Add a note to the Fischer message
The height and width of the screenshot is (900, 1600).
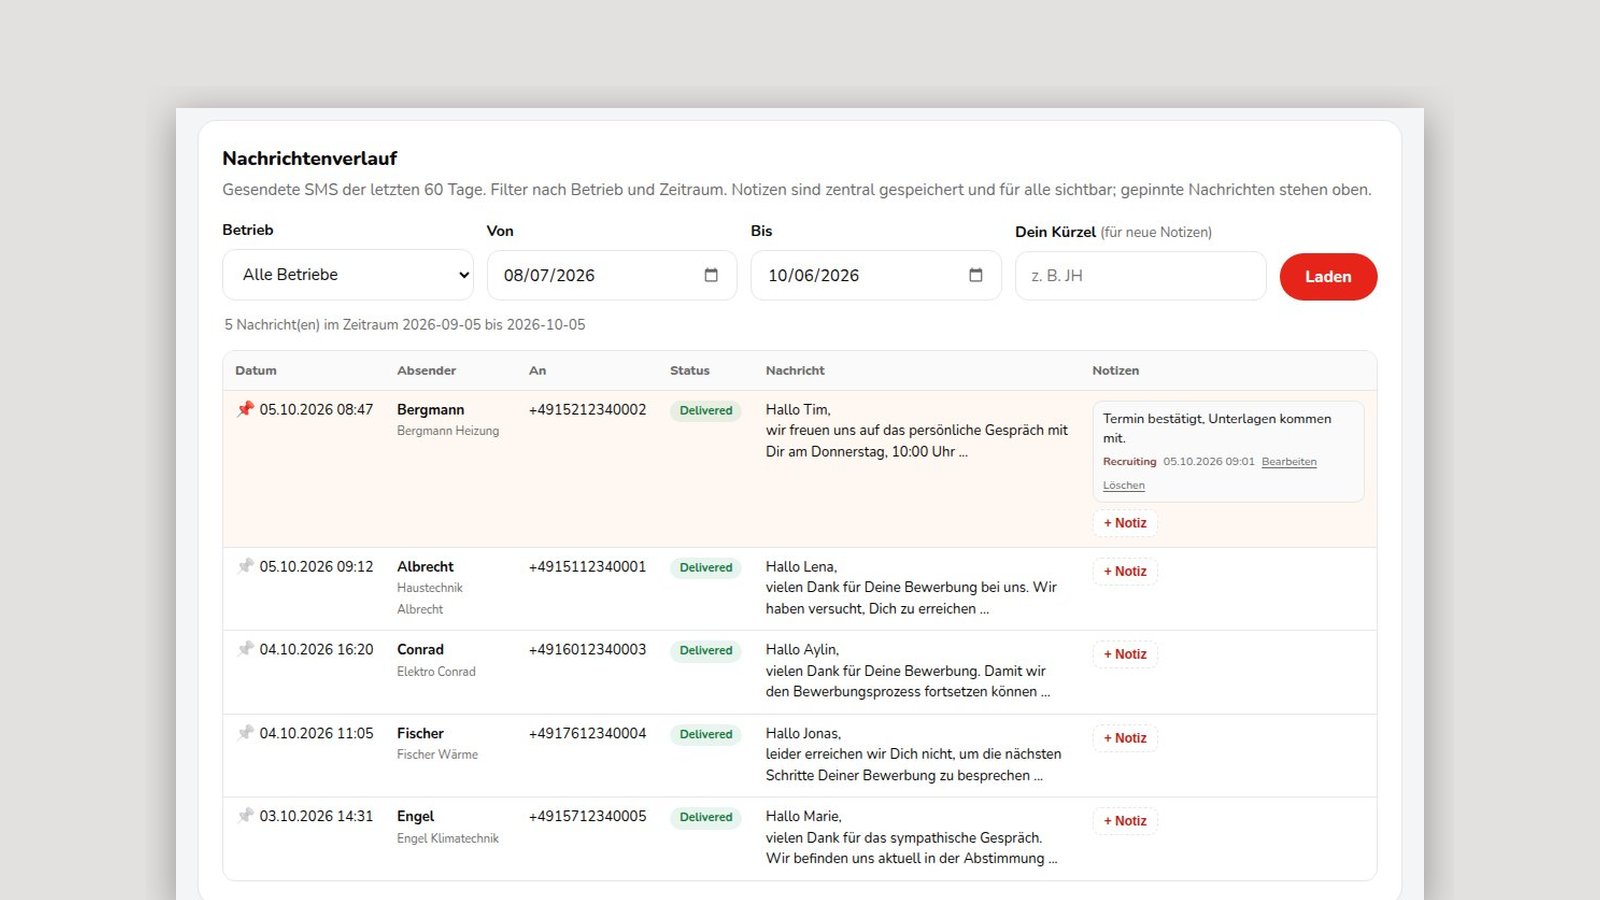click(1125, 738)
